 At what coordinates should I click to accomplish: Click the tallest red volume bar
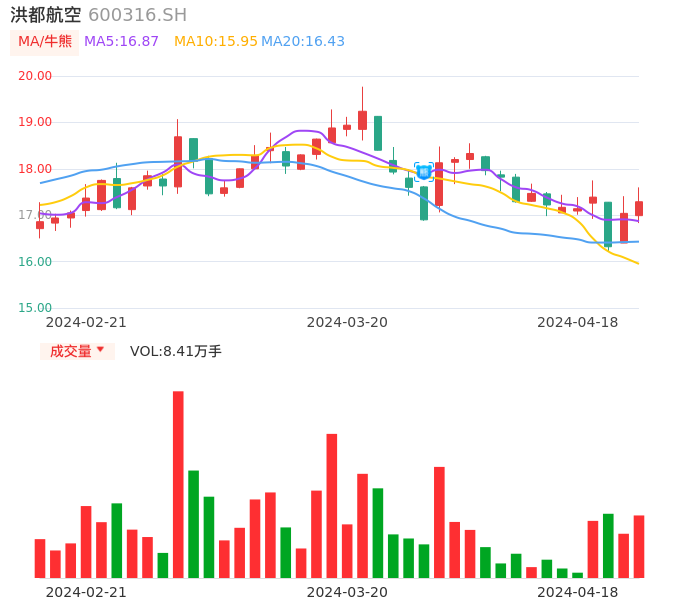(178, 484)
